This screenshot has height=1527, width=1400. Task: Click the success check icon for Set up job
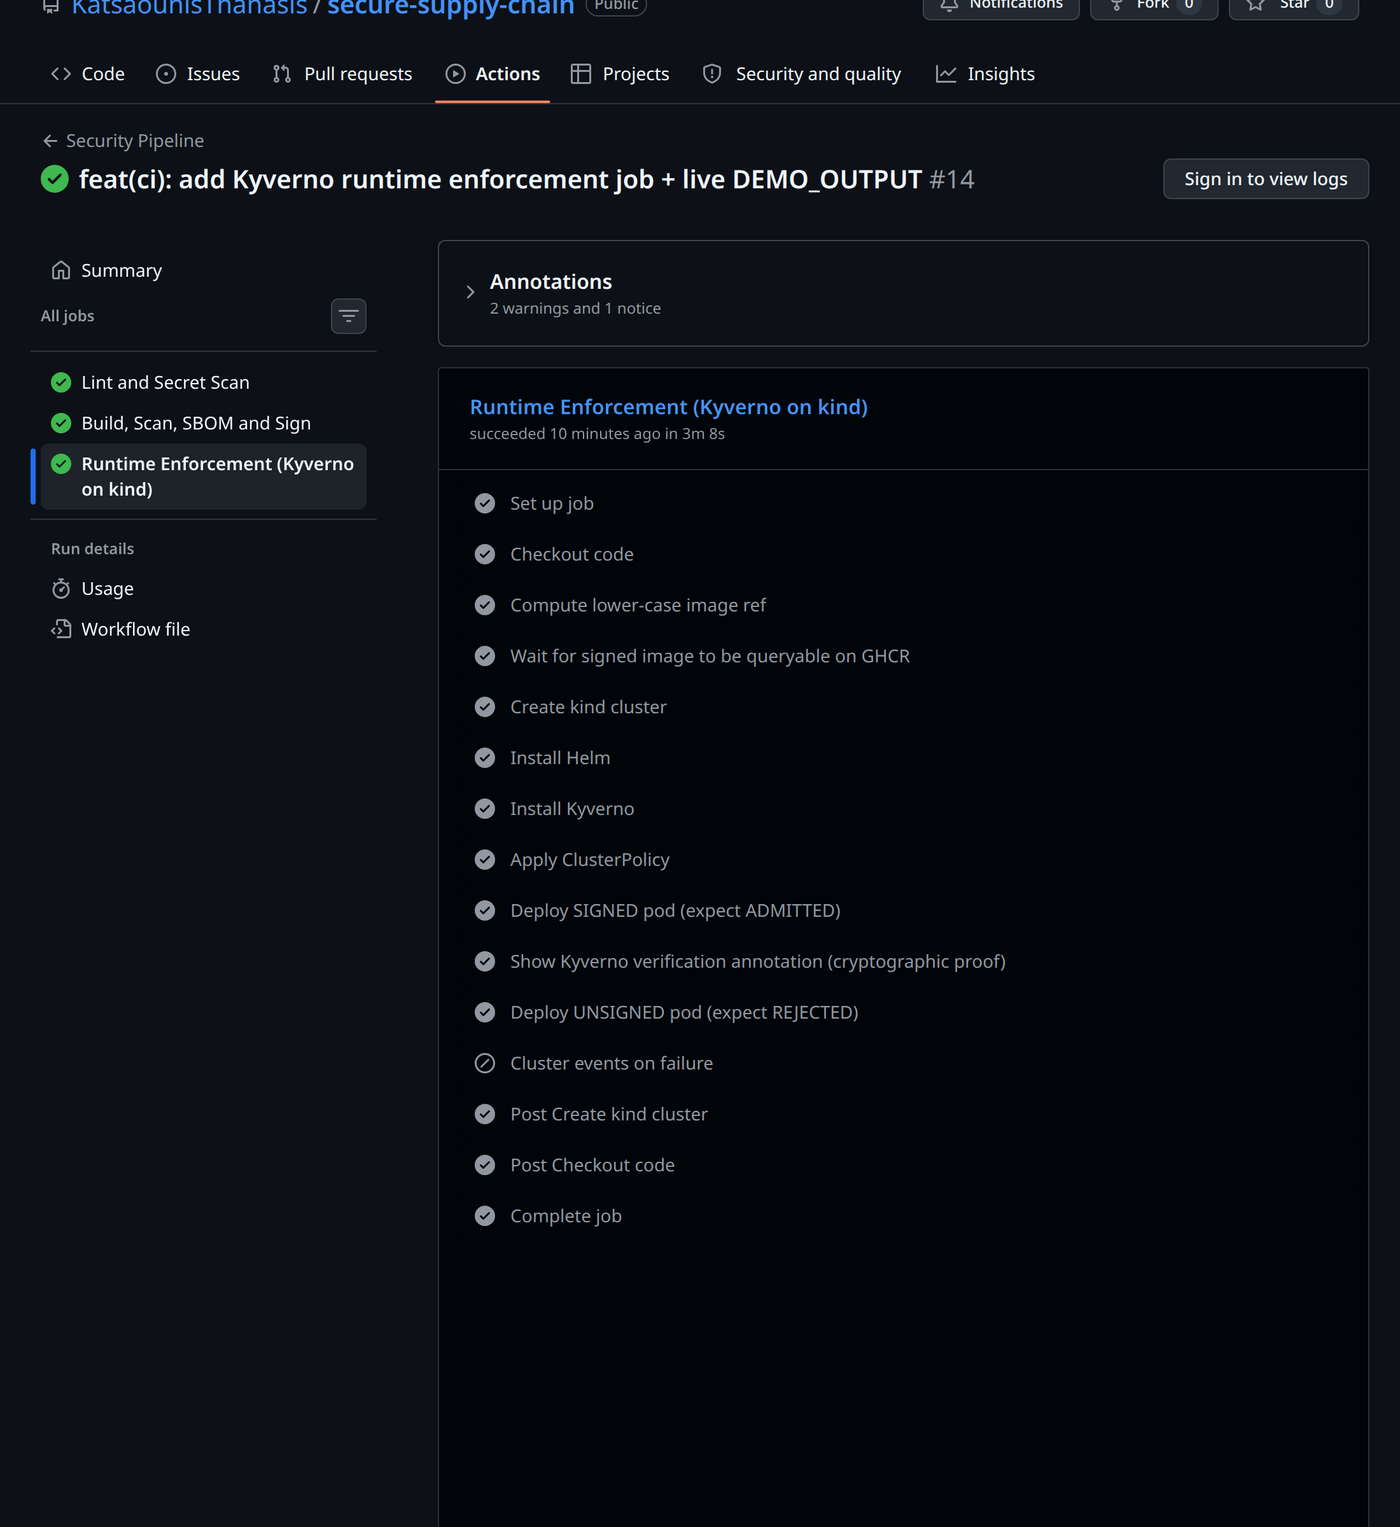point(485,503)
